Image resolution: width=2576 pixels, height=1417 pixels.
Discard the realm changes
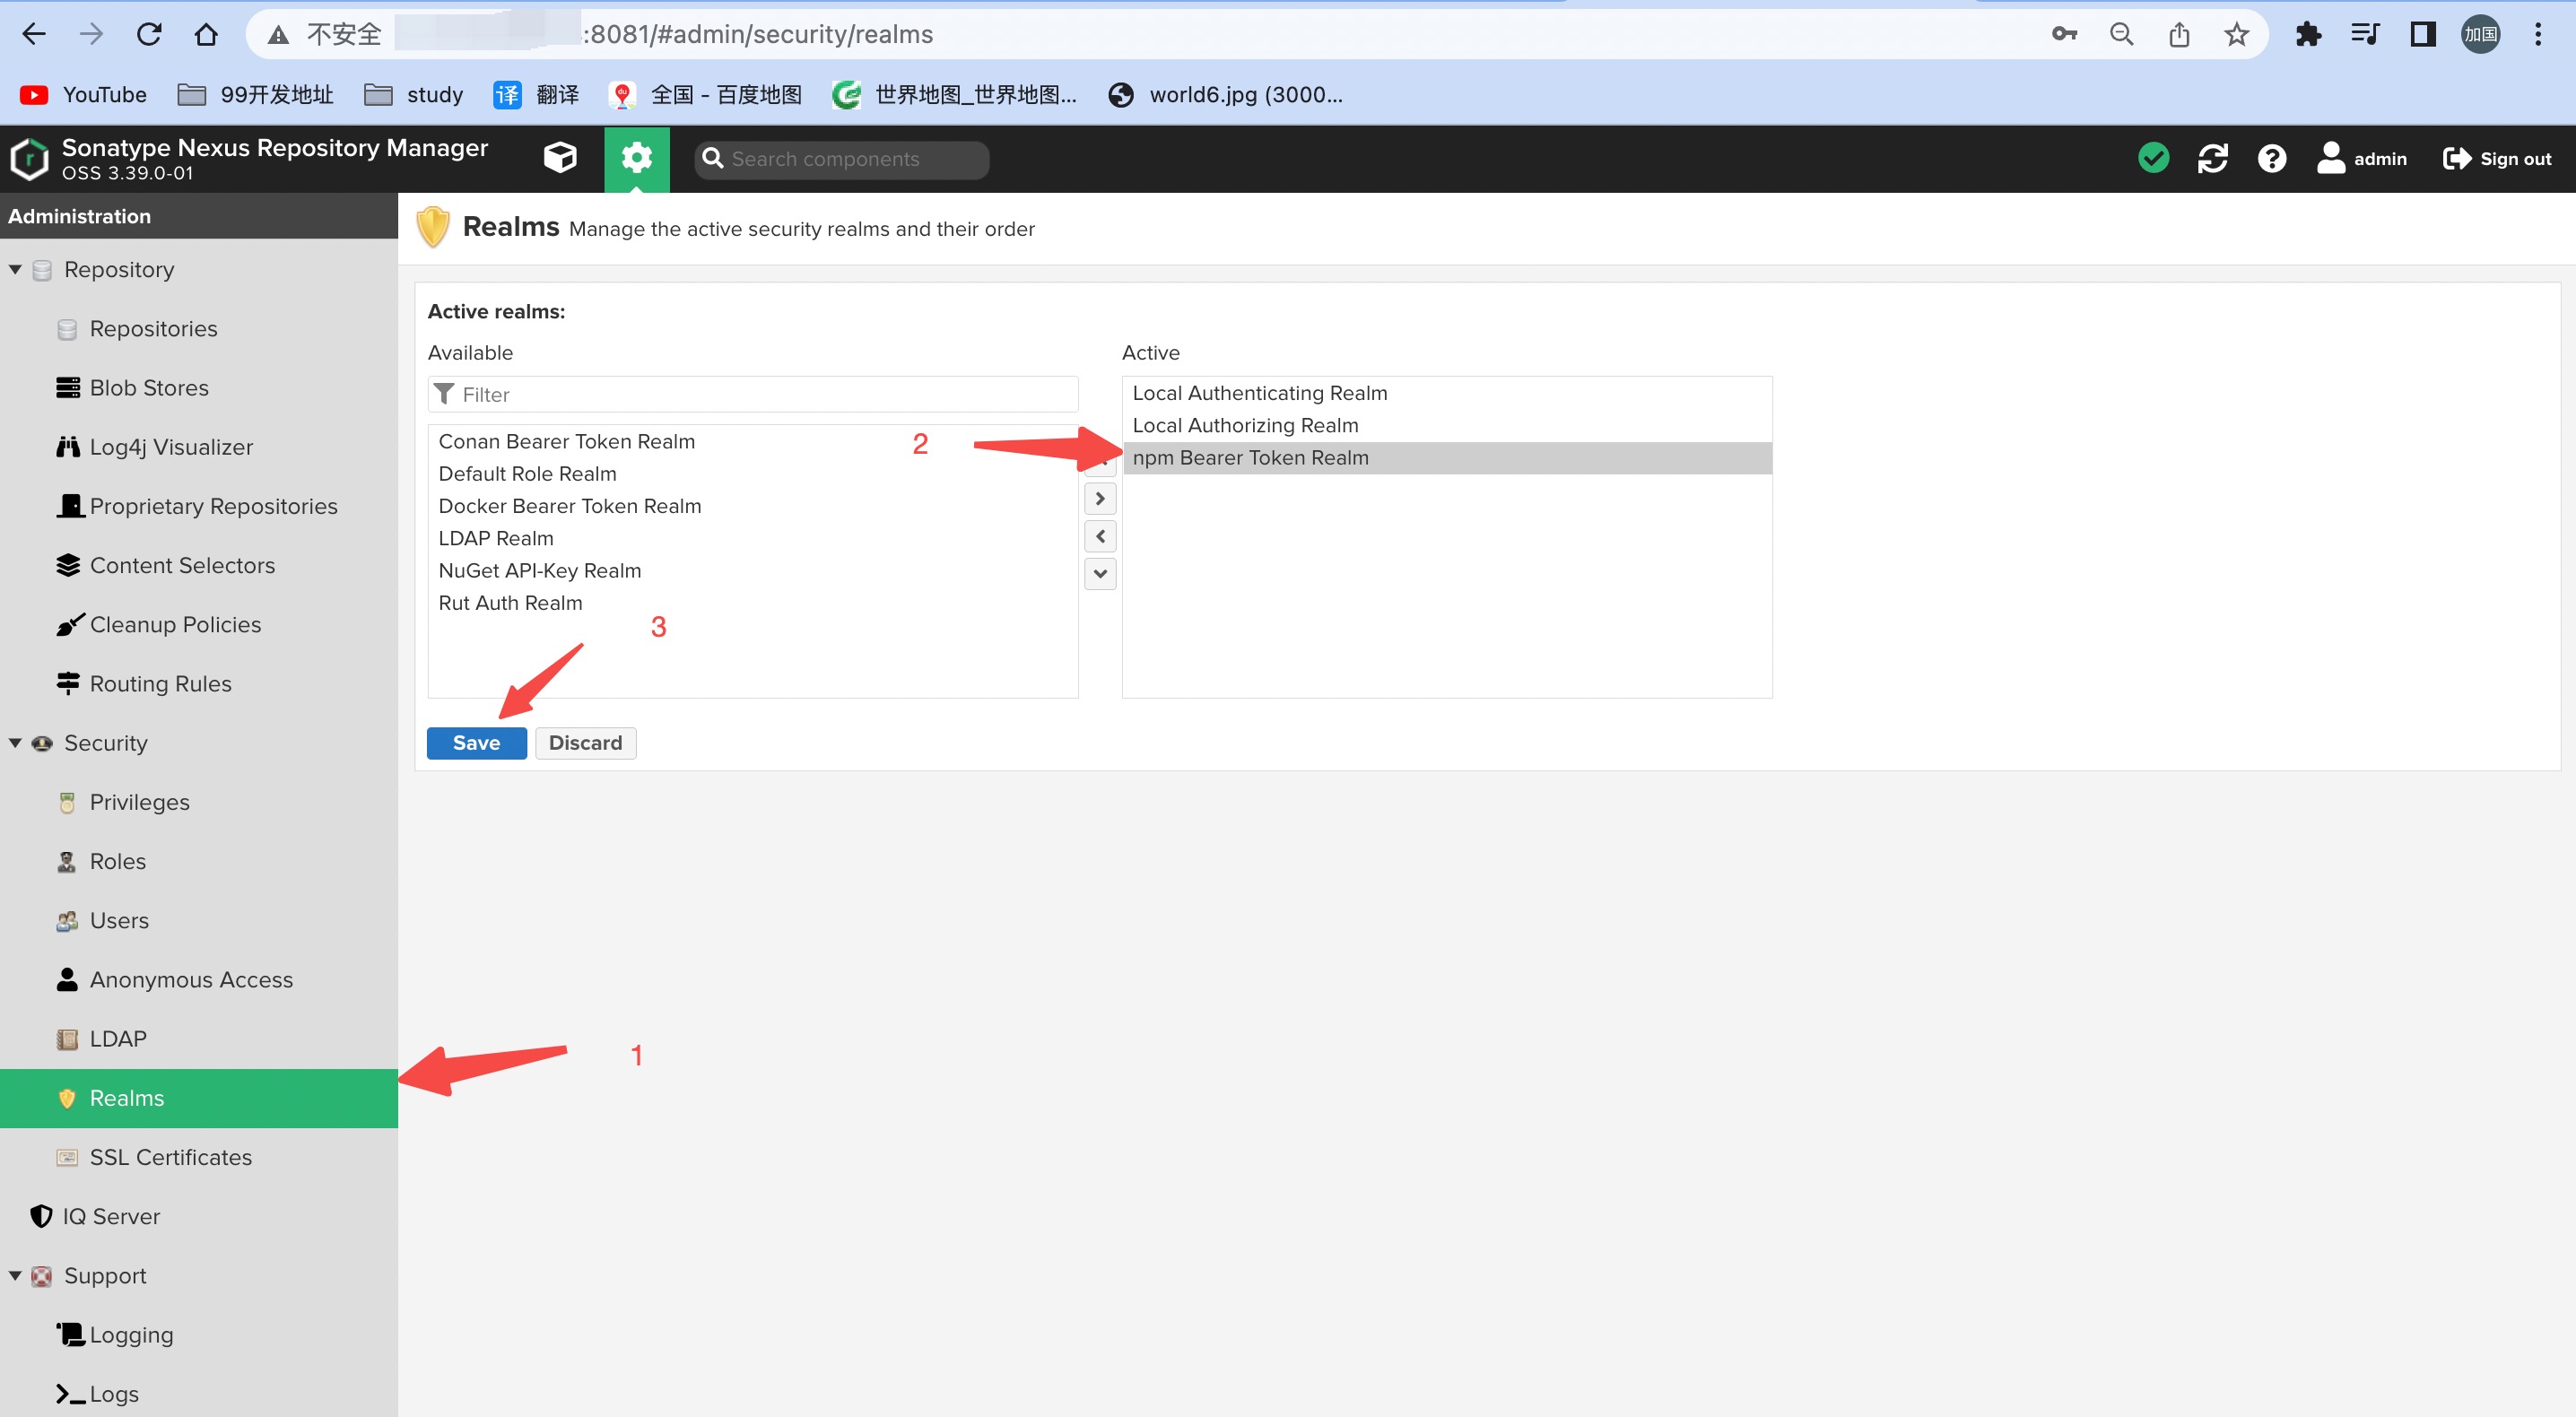(585, 743)
